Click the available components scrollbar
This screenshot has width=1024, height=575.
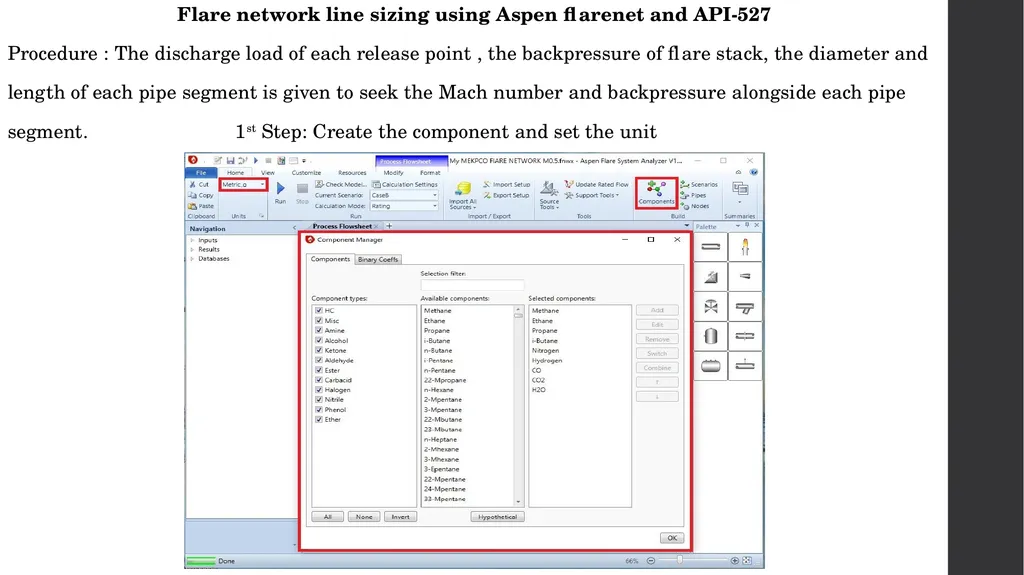click(519, 406)
